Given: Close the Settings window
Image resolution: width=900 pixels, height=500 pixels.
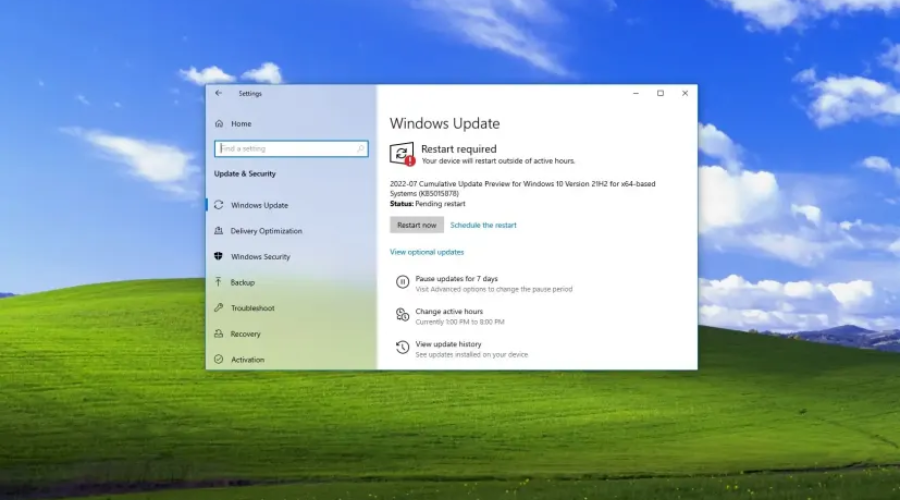Looking at the screenshot, I should point(685,93).
